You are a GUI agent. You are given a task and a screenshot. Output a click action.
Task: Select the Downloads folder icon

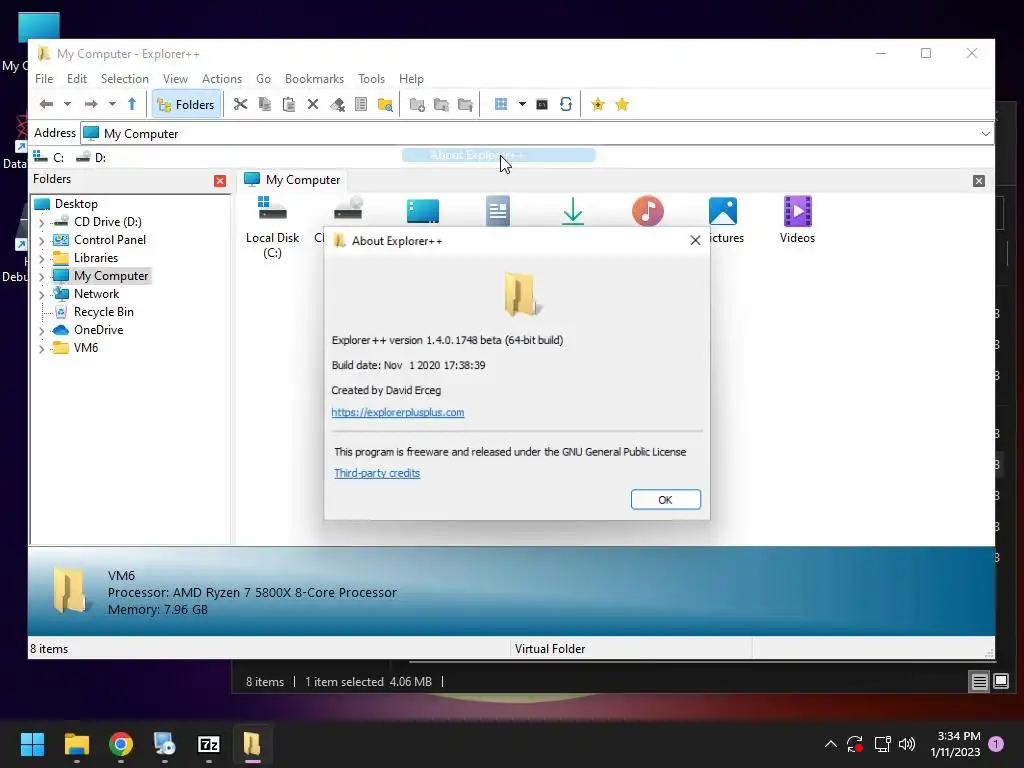tap(573, 211)
